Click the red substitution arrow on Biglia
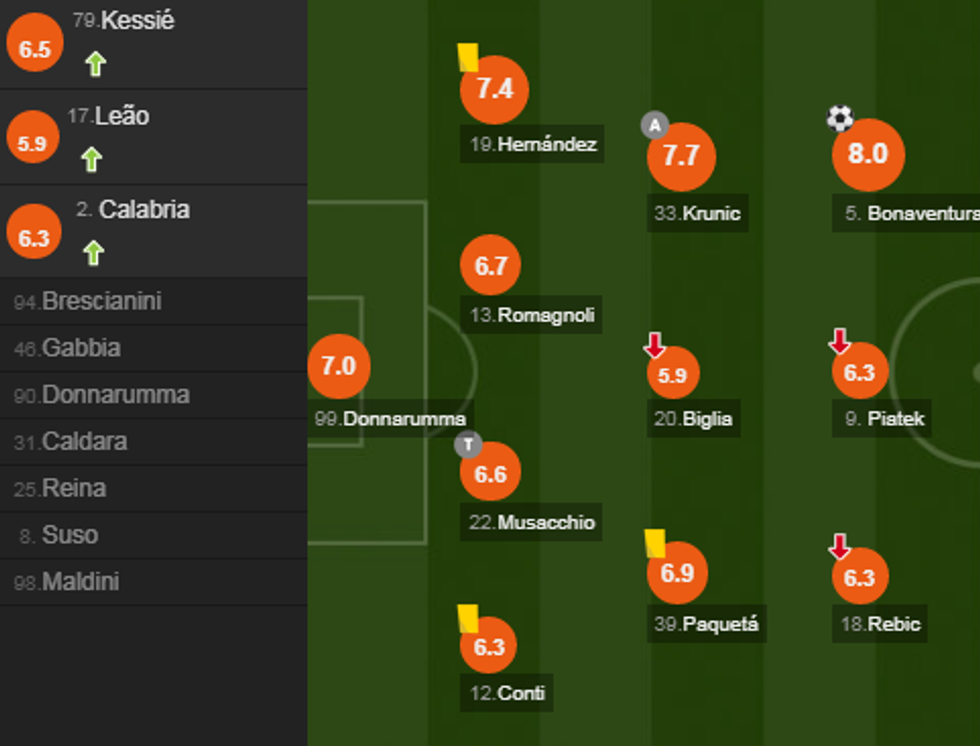This screenshot has width=980, height=746. 654,346
